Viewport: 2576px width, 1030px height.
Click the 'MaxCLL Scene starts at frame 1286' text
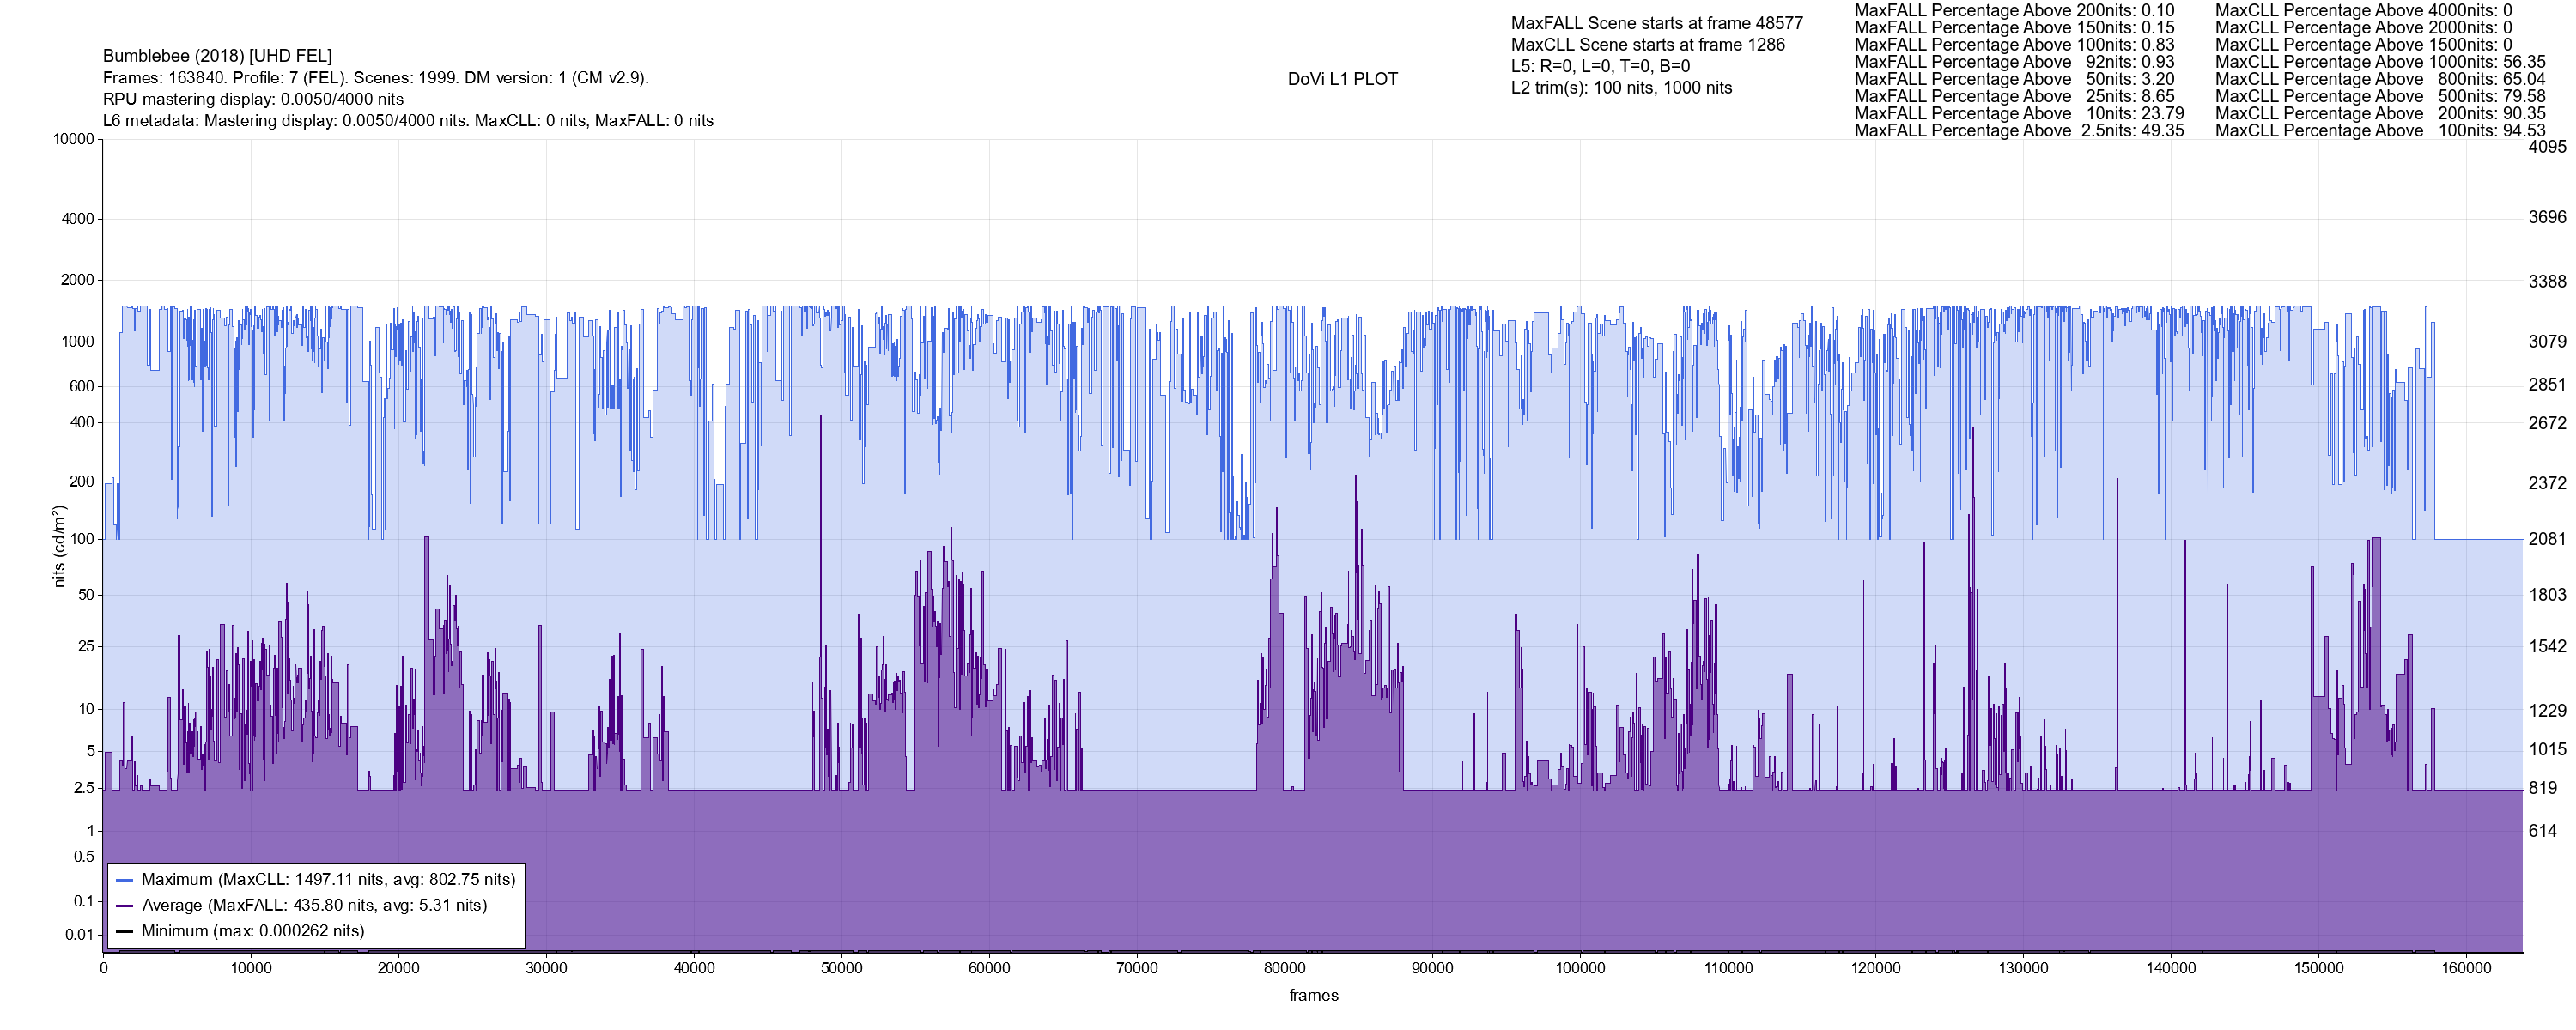[1647, 45]
